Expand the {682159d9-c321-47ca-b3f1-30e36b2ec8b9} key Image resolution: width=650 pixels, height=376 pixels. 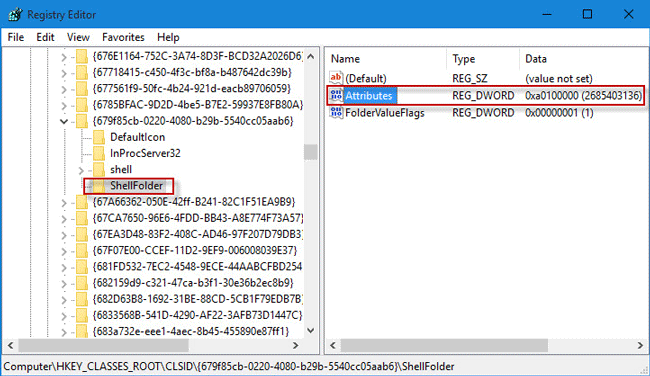(64, 284)
